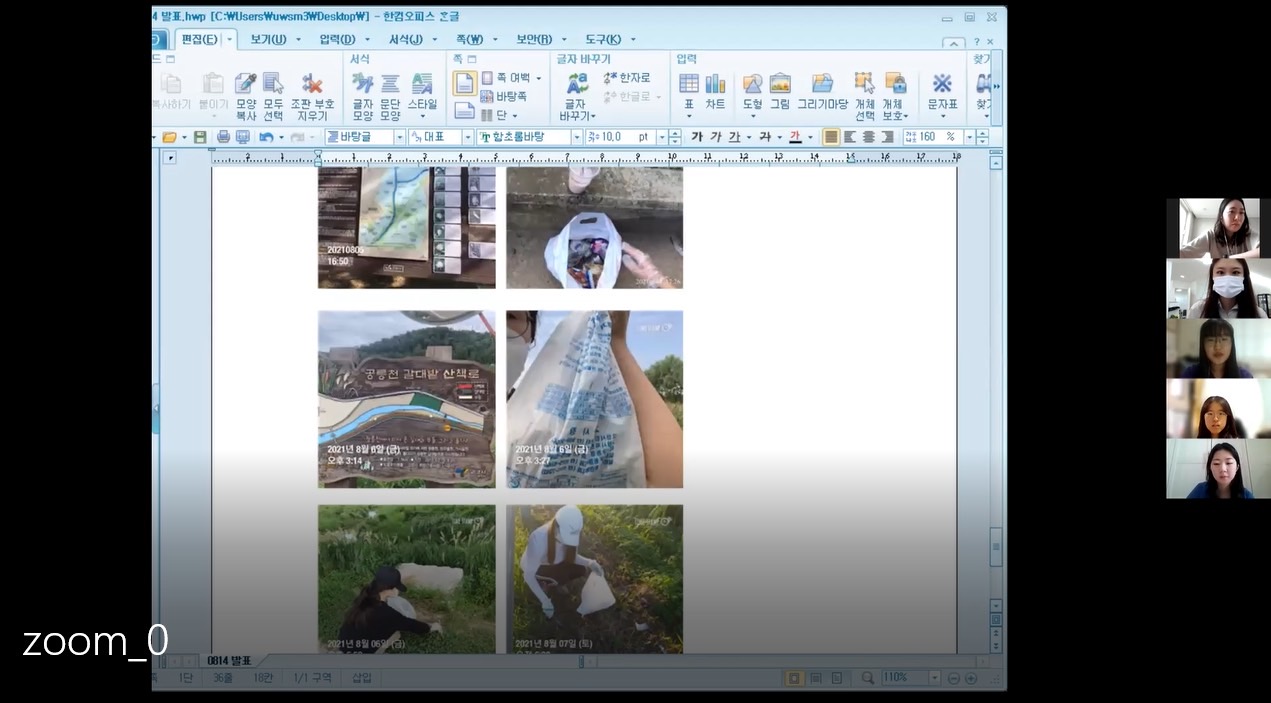Select portrait page orientation icon
Viewport: 1271px width, 703px height.
coord(464,83)
